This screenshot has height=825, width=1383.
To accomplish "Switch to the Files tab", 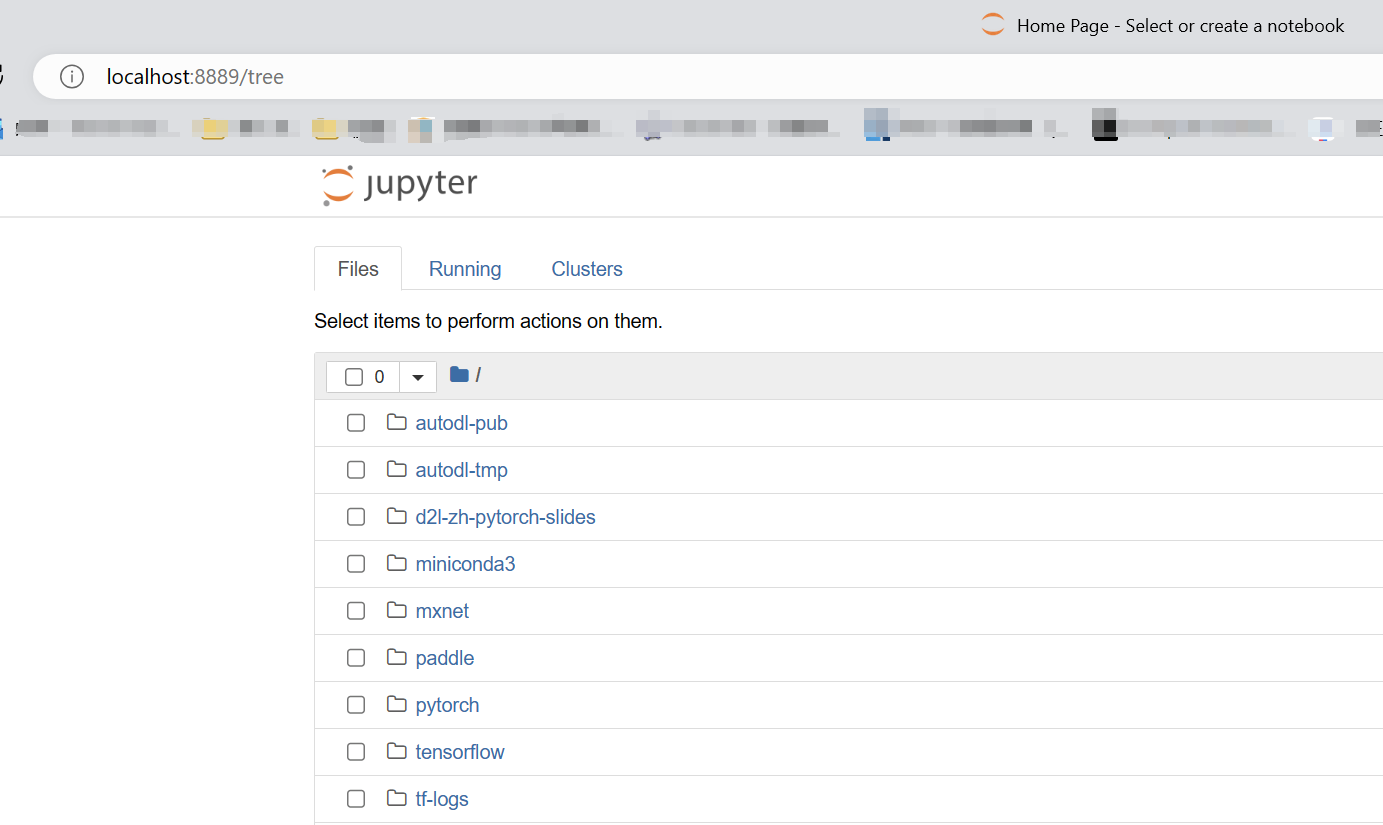I will [358, 269].
